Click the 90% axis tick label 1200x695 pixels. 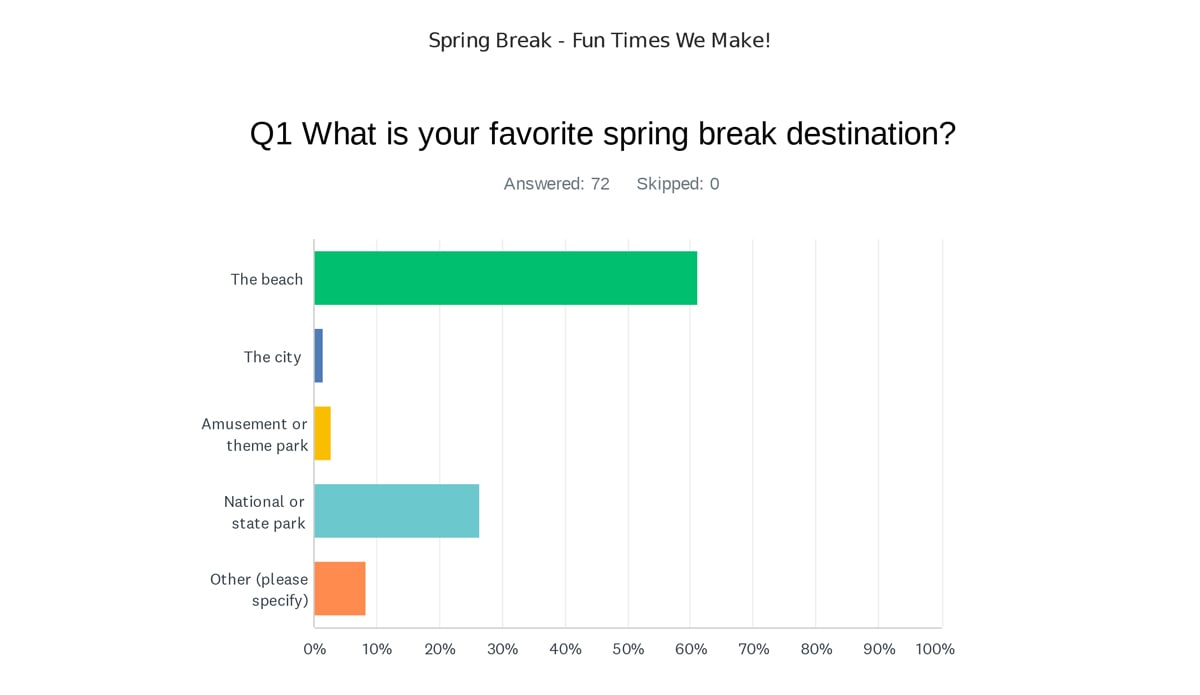tap(879, 649)
